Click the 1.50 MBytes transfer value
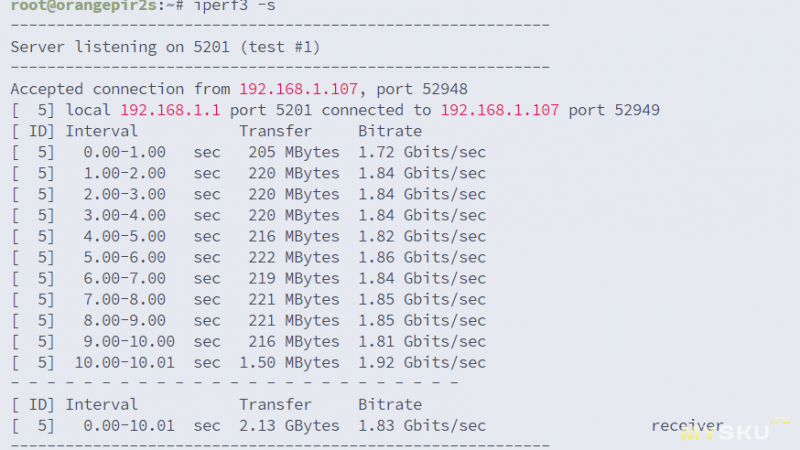 (289, 362)
